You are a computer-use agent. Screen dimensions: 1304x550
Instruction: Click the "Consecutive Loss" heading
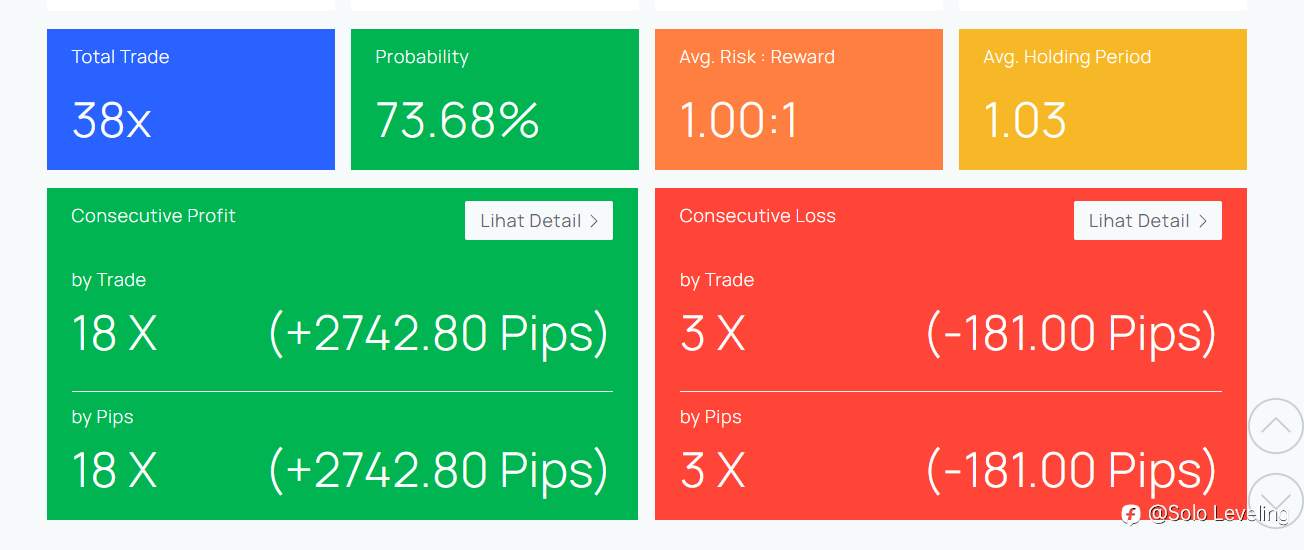(757, 216)
